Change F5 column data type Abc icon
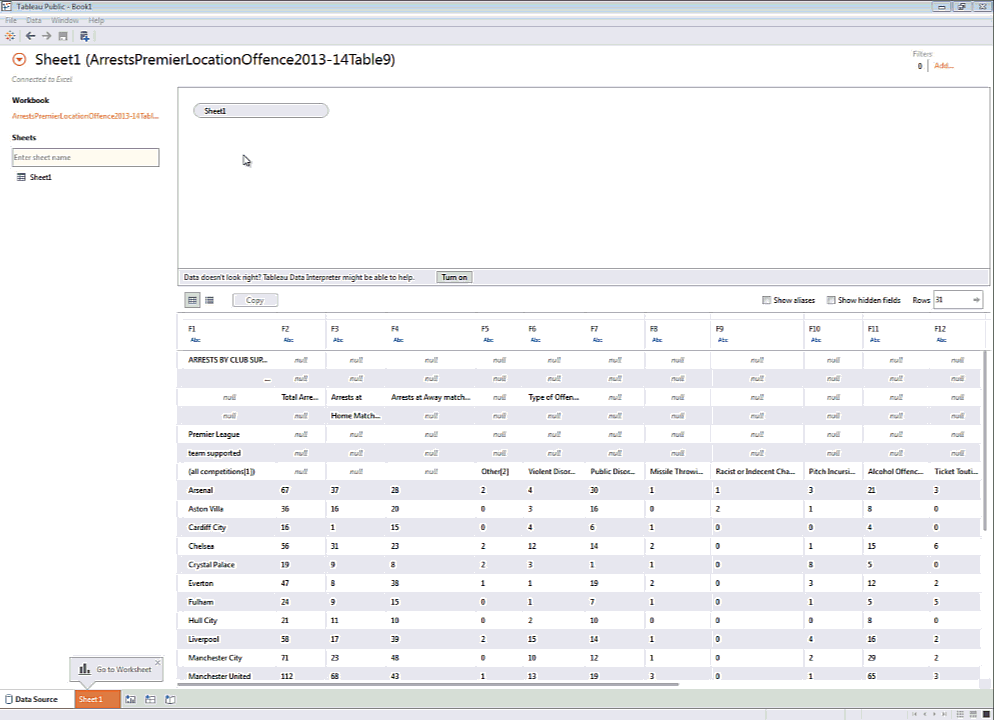The height and width of the screenshot is (720, 994). coord(488,340)
